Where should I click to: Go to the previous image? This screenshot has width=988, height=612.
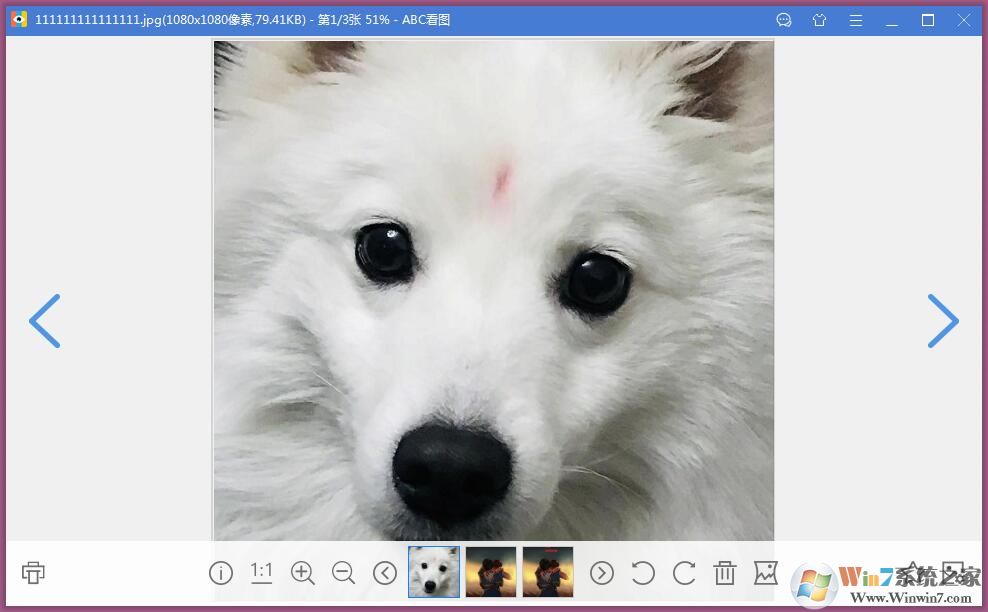tap(44, 321)
